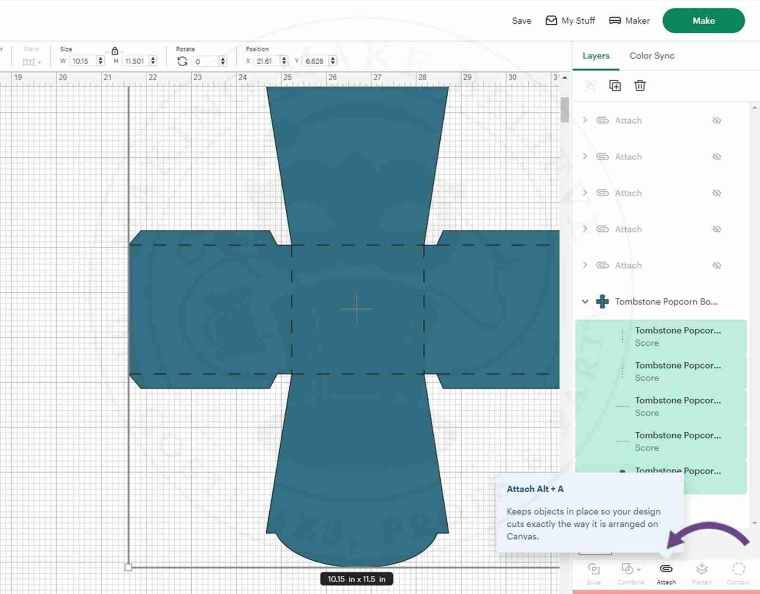This screenshot has width=760, height=594.
Task: Click the Contour tool icon
Action: [738, 568]
